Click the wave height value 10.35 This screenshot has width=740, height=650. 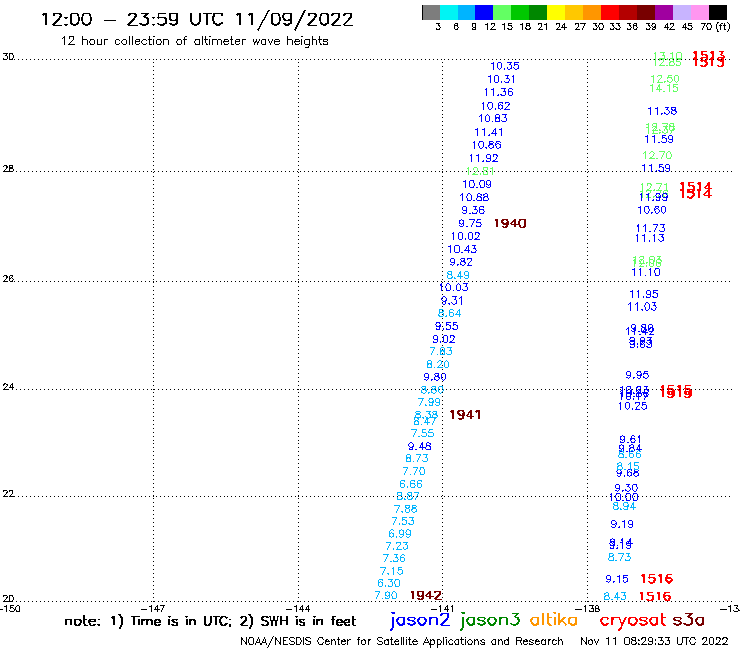coord(505,66)
